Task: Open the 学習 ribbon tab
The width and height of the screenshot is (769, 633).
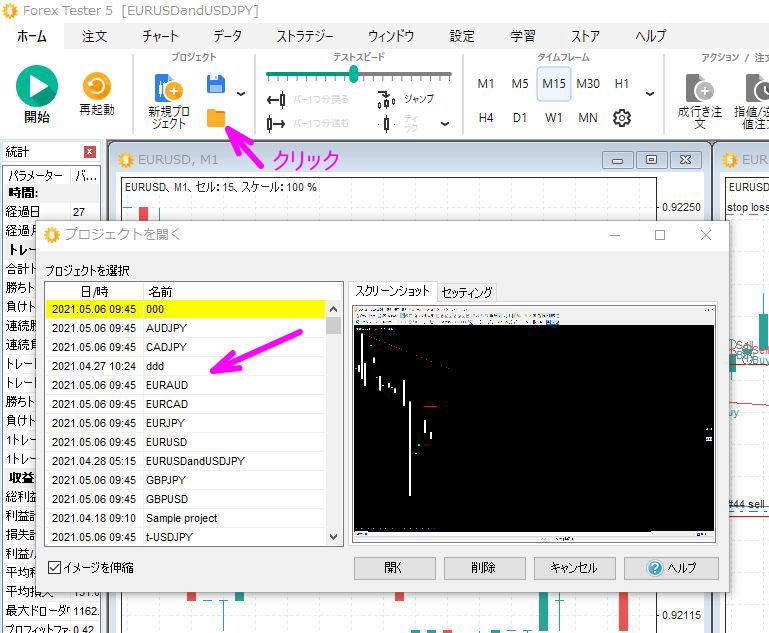Action: pos(522,36)
